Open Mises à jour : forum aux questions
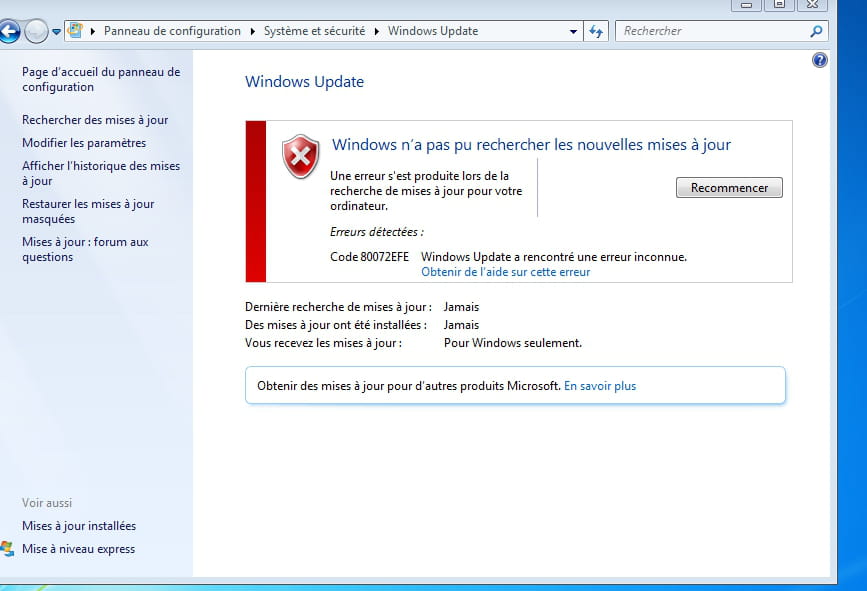The image size is (867, 591). tap(85, 249)
